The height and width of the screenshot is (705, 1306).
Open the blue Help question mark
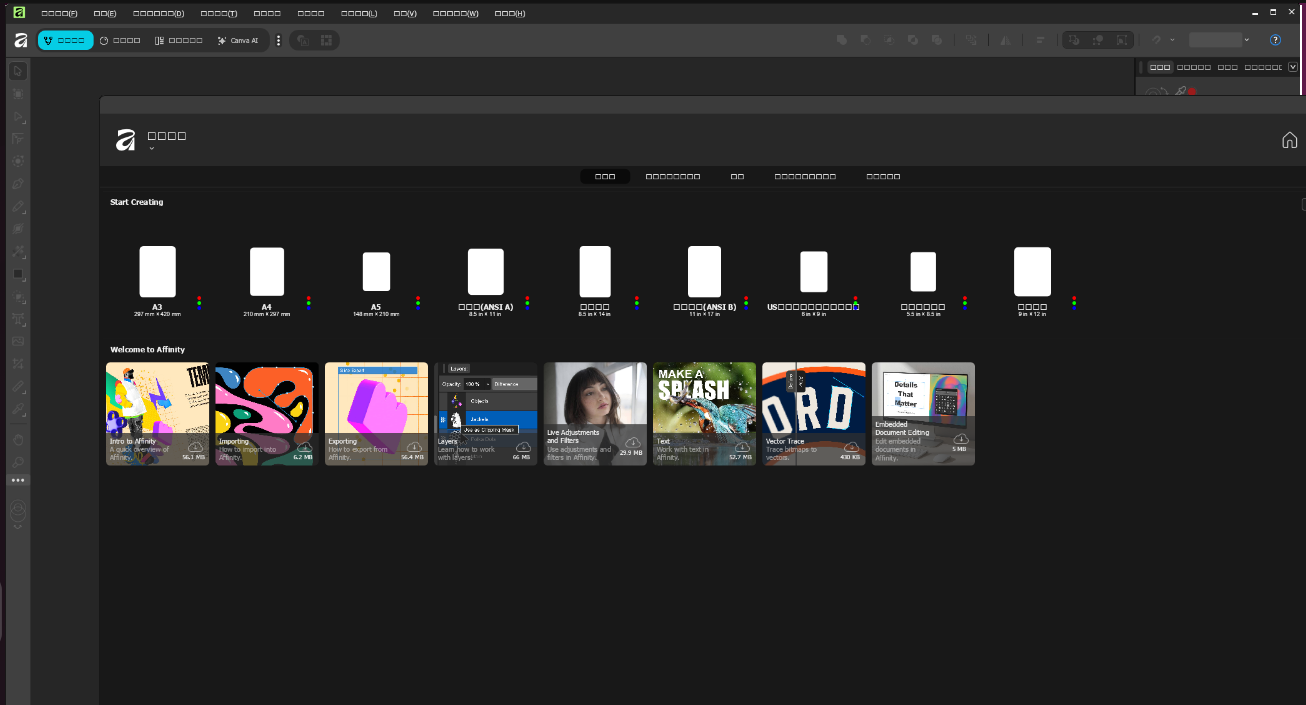1275,40
